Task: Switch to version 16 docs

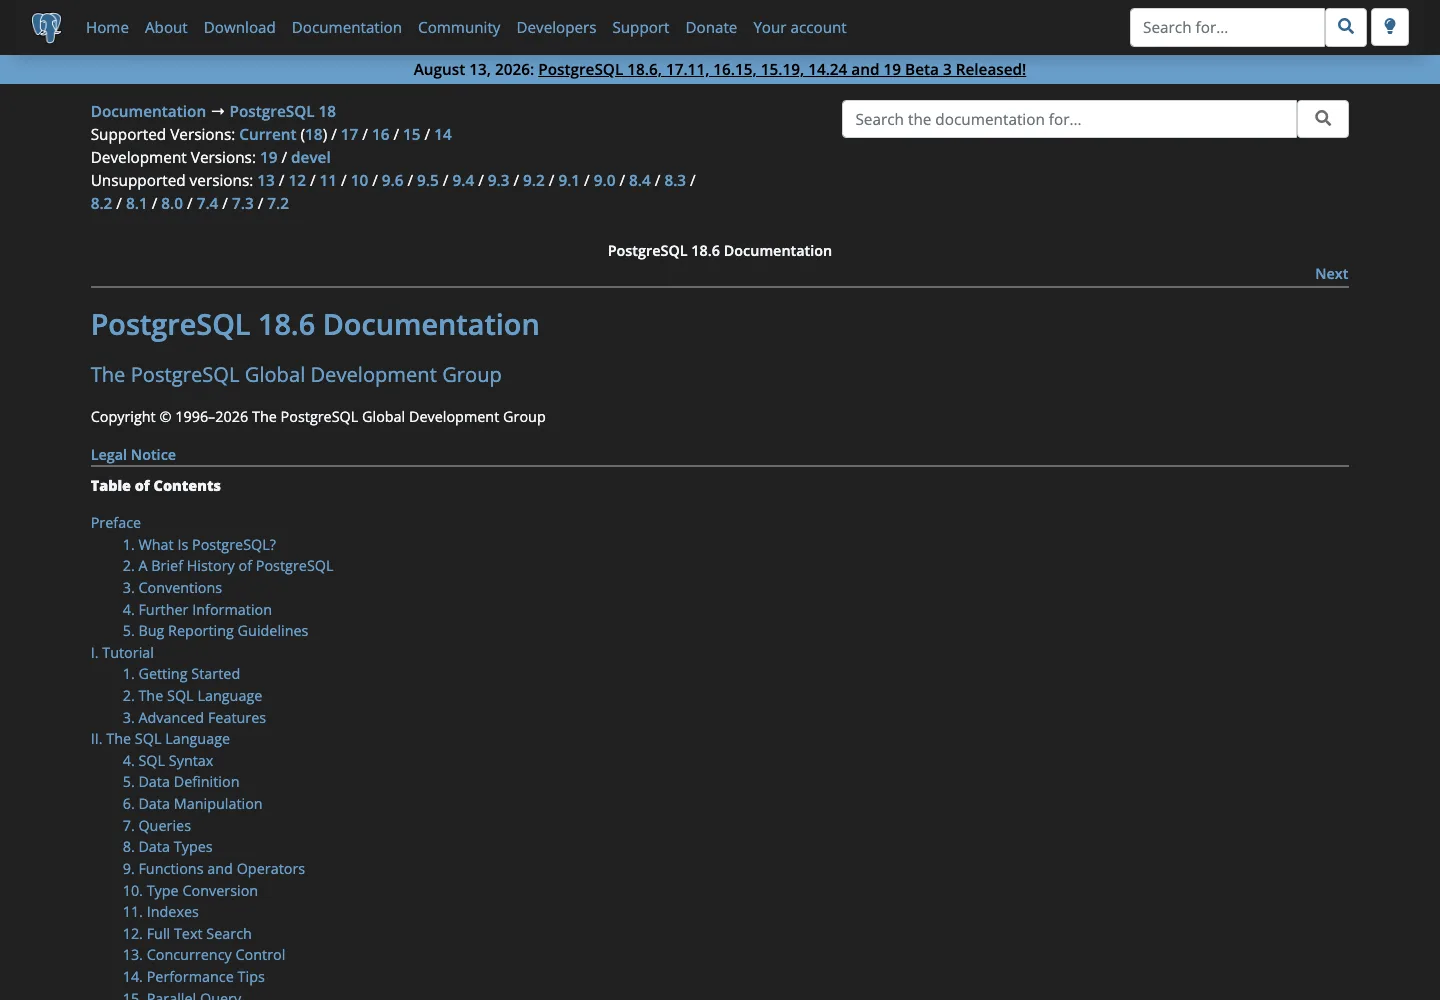Action: (x=381, y=134)
